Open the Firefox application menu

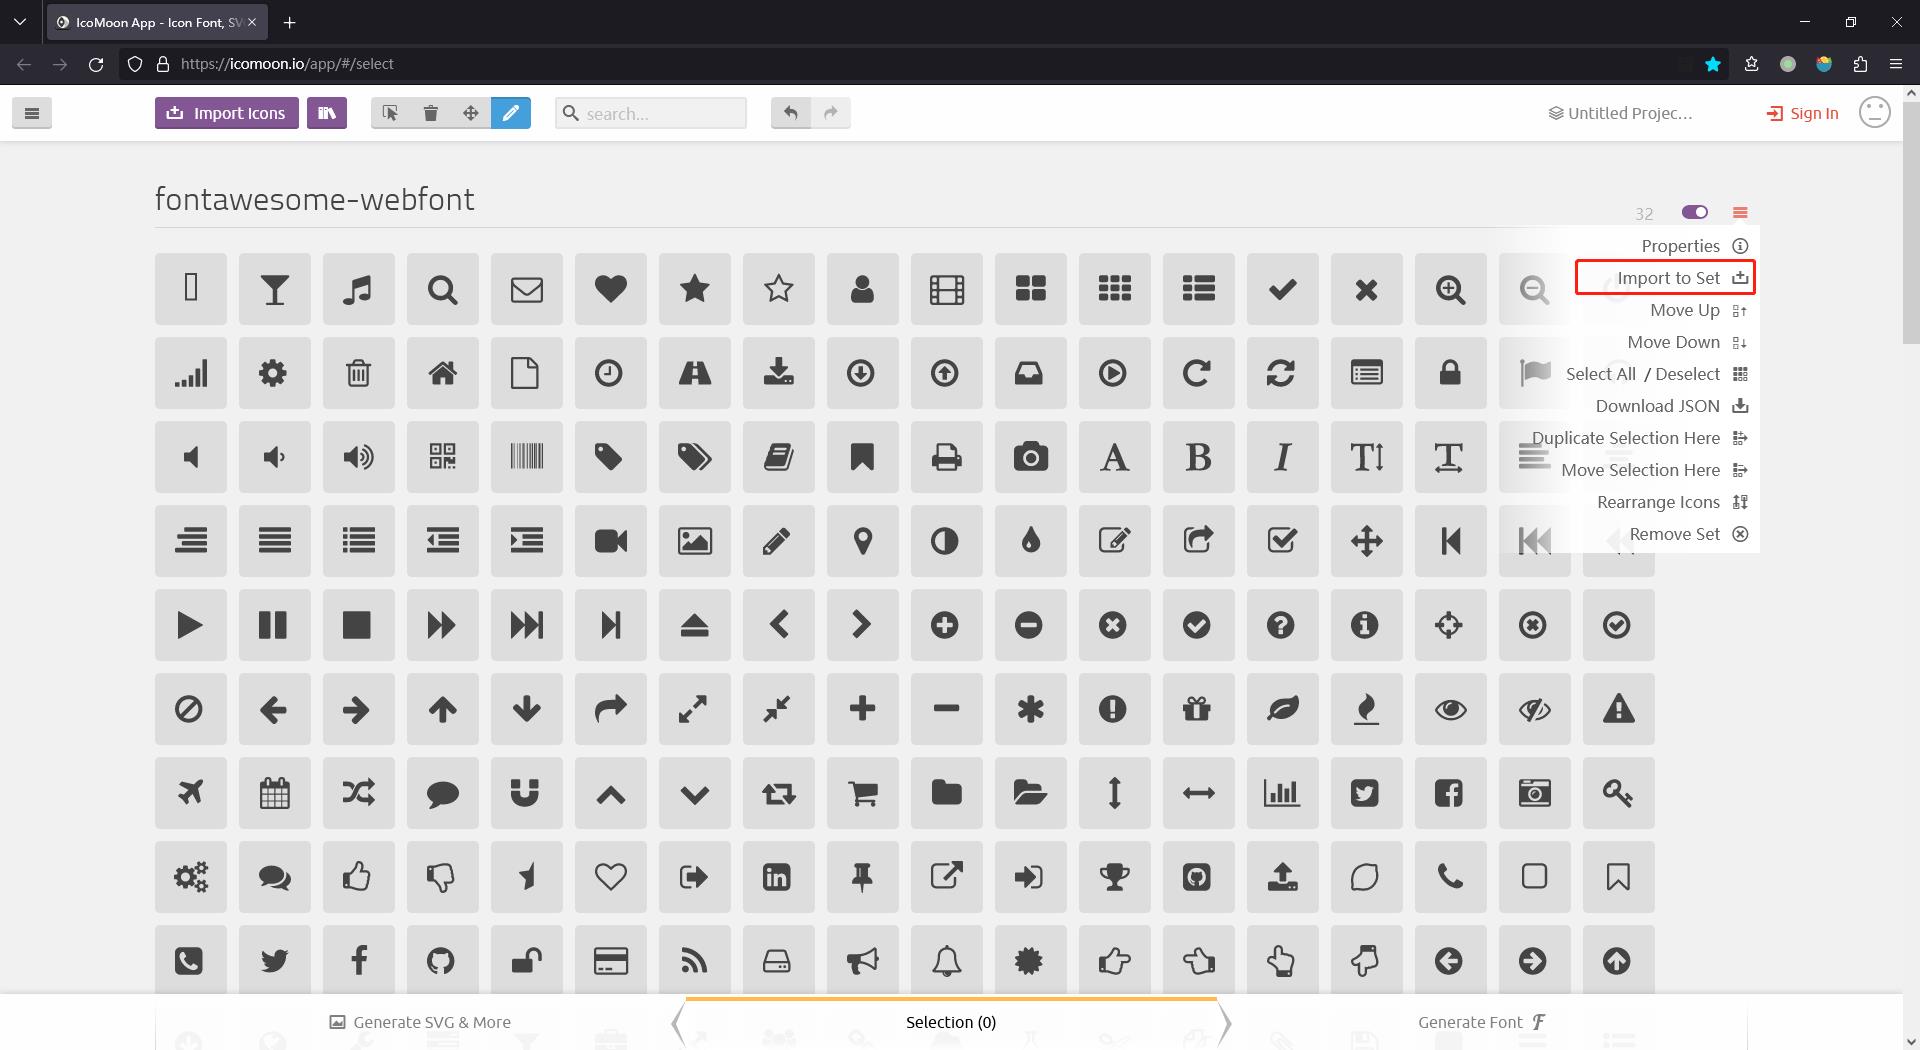click(x=1895, y=63)
